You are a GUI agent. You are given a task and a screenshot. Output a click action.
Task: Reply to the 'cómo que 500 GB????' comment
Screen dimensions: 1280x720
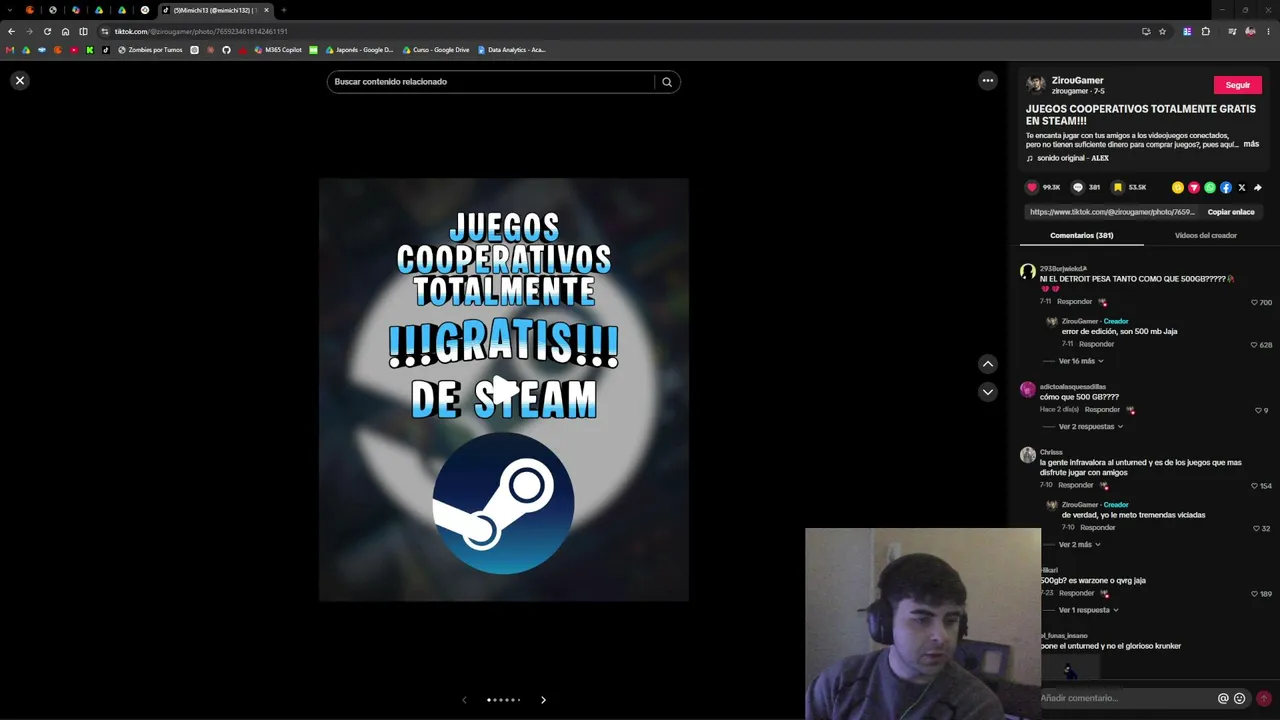[x=1102, y=409]
